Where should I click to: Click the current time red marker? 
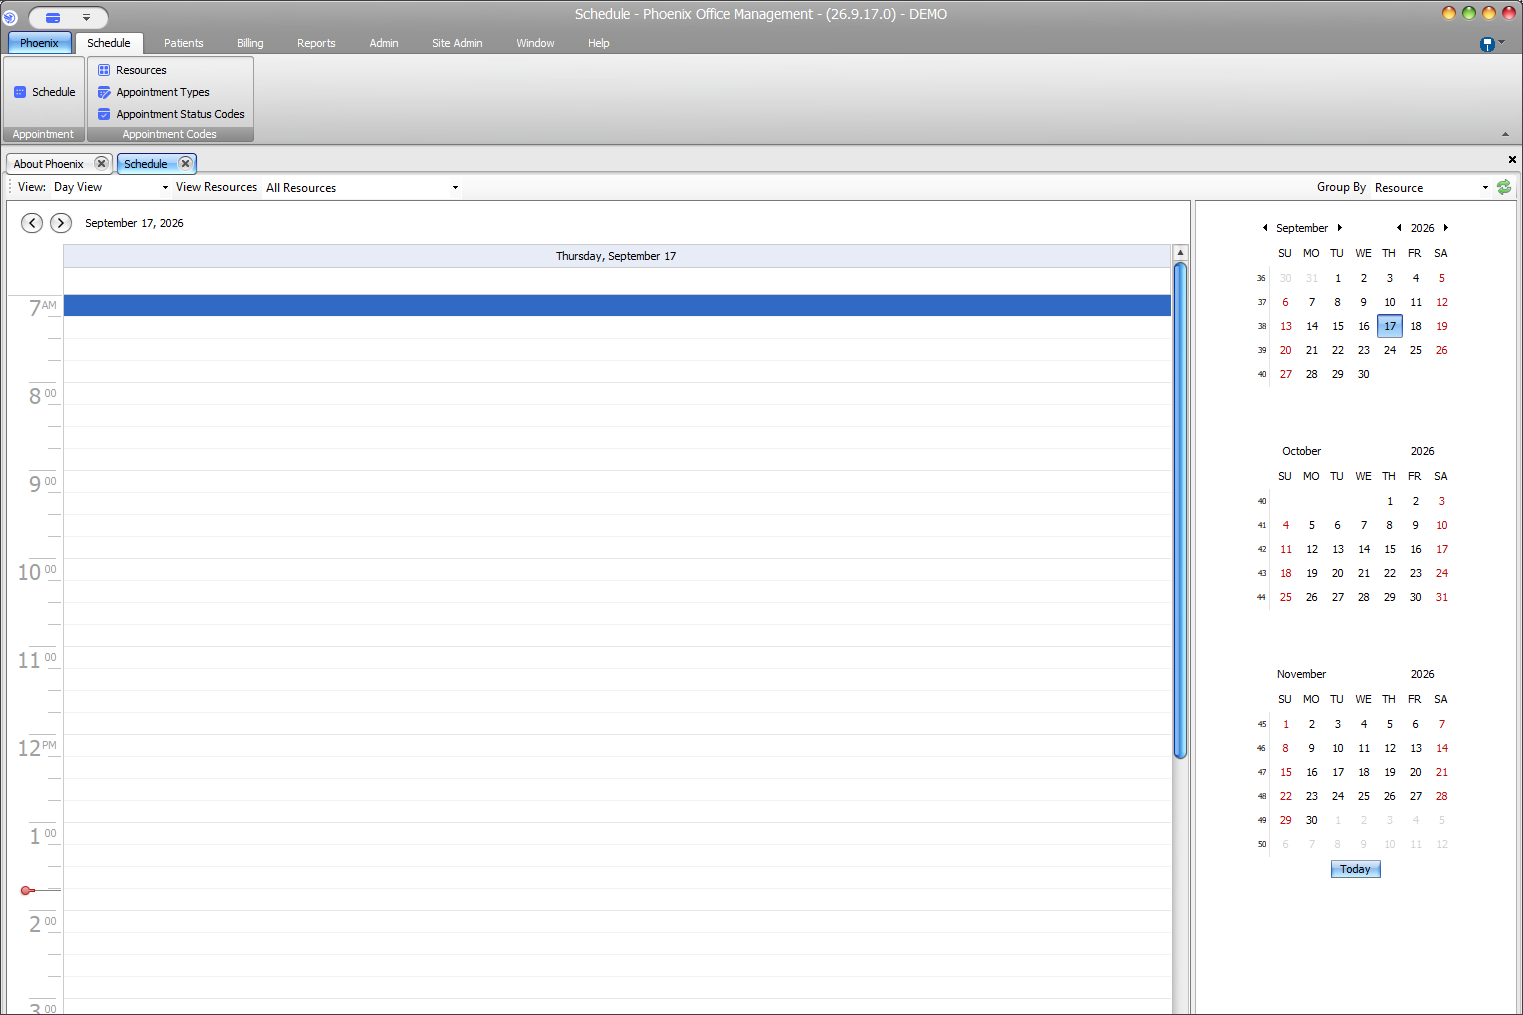tap(27, 890)
